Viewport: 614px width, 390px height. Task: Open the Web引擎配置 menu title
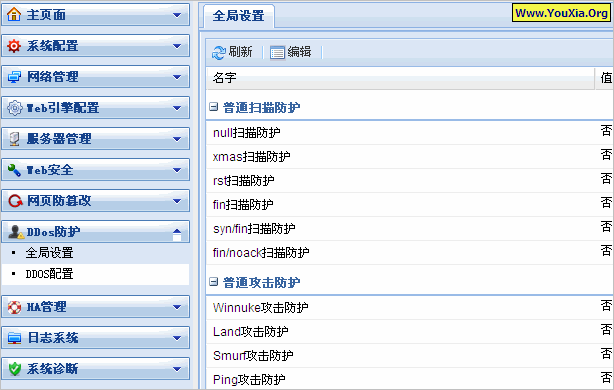coord(63,108)
